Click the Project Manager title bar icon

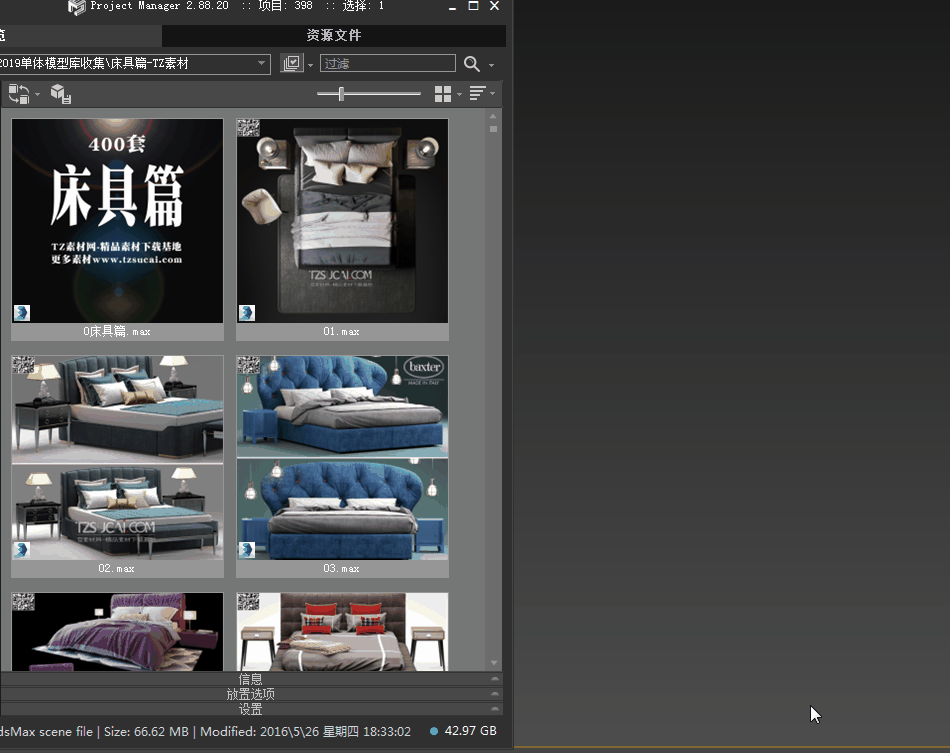[x=76, y=7]
